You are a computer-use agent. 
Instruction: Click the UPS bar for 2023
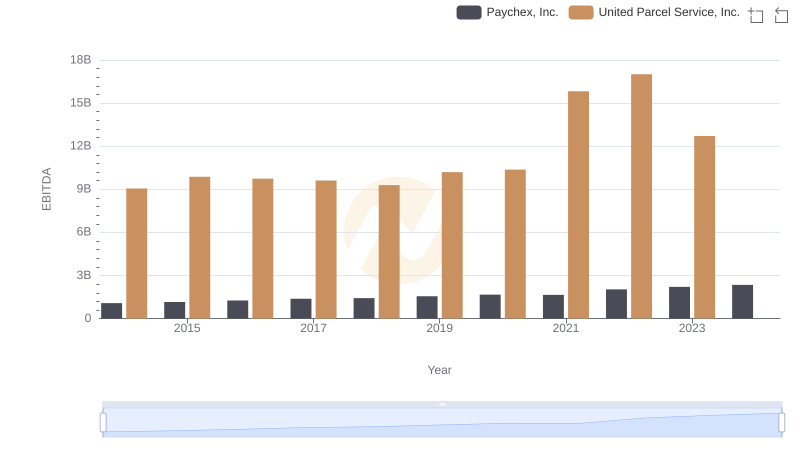[x=705, y=227]
